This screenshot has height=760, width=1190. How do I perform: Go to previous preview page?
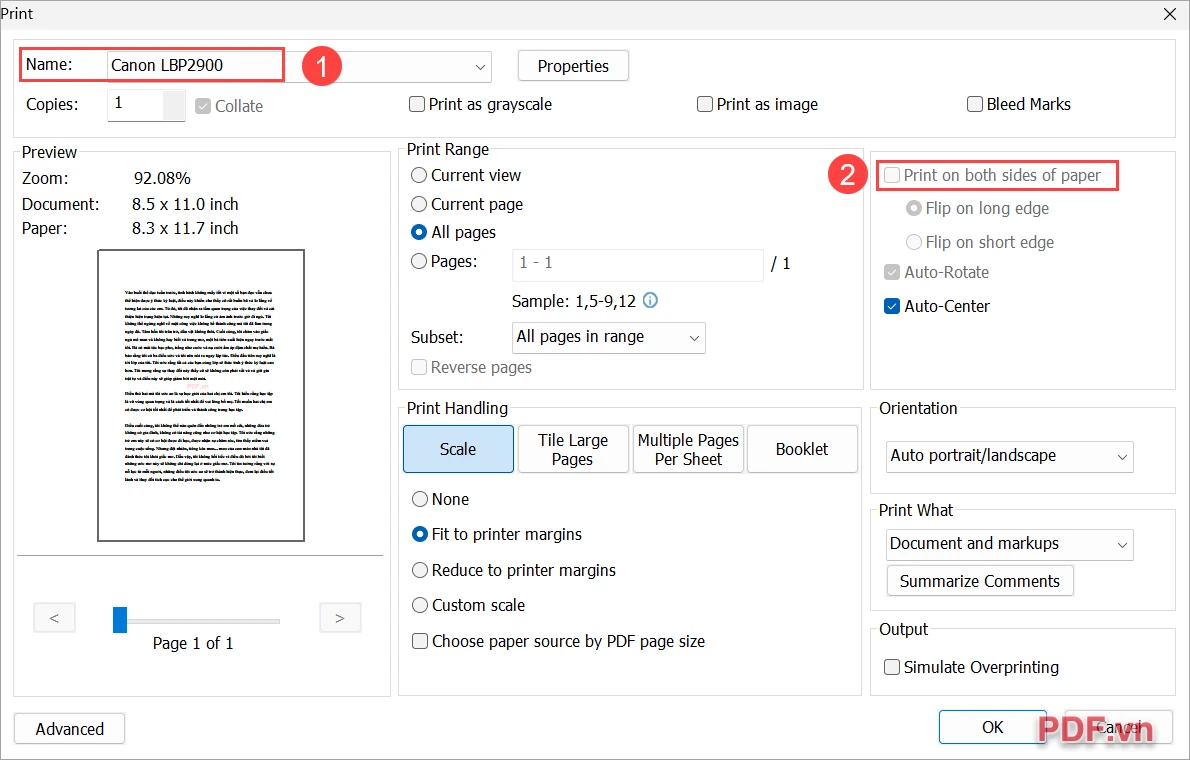55,618
